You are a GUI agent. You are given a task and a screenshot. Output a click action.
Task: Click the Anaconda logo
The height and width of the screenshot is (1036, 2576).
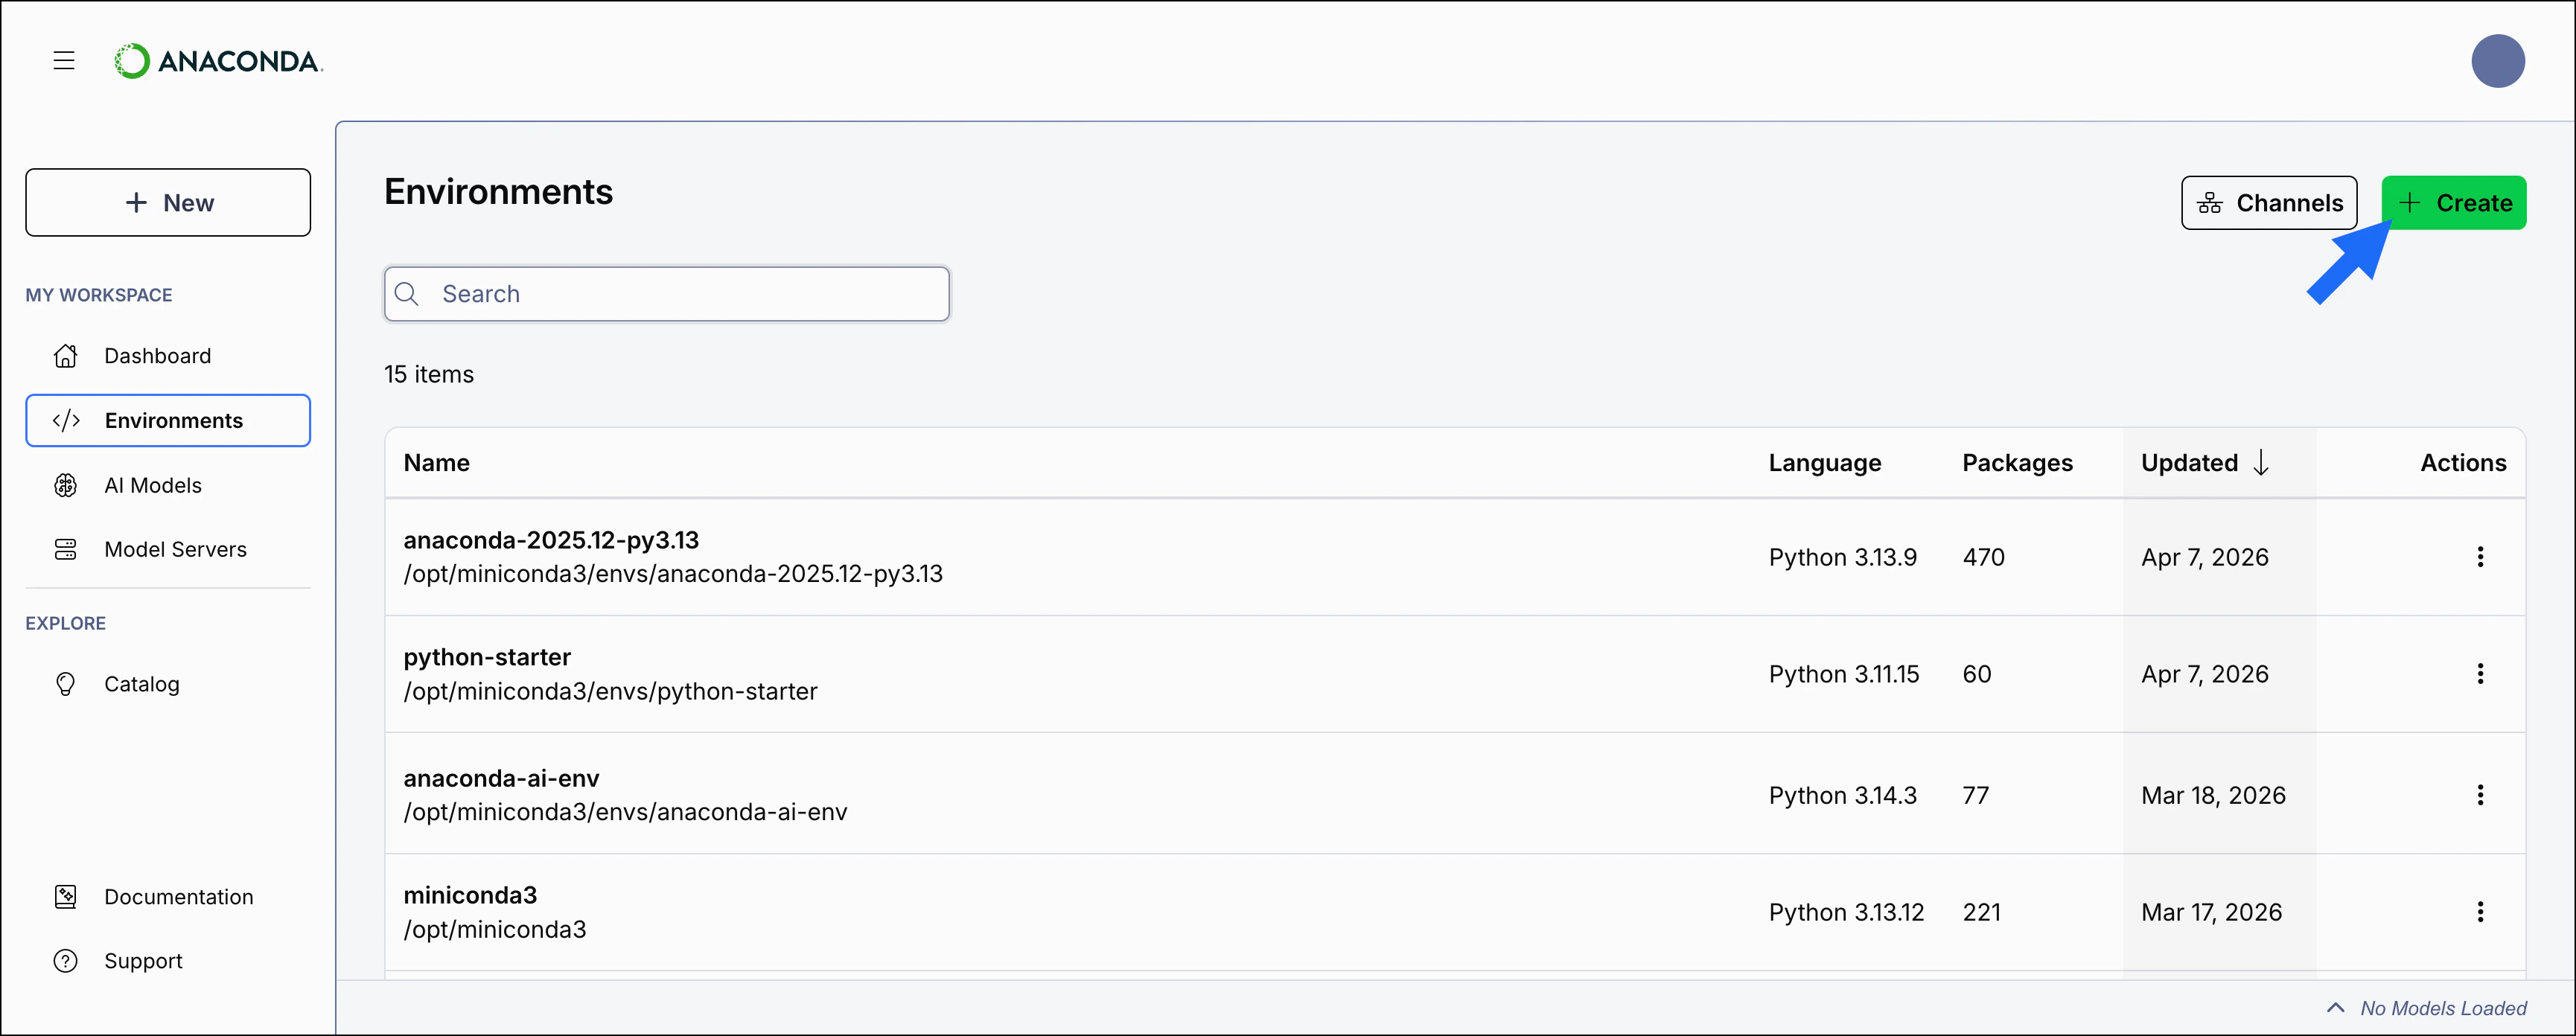coord(218,60)
